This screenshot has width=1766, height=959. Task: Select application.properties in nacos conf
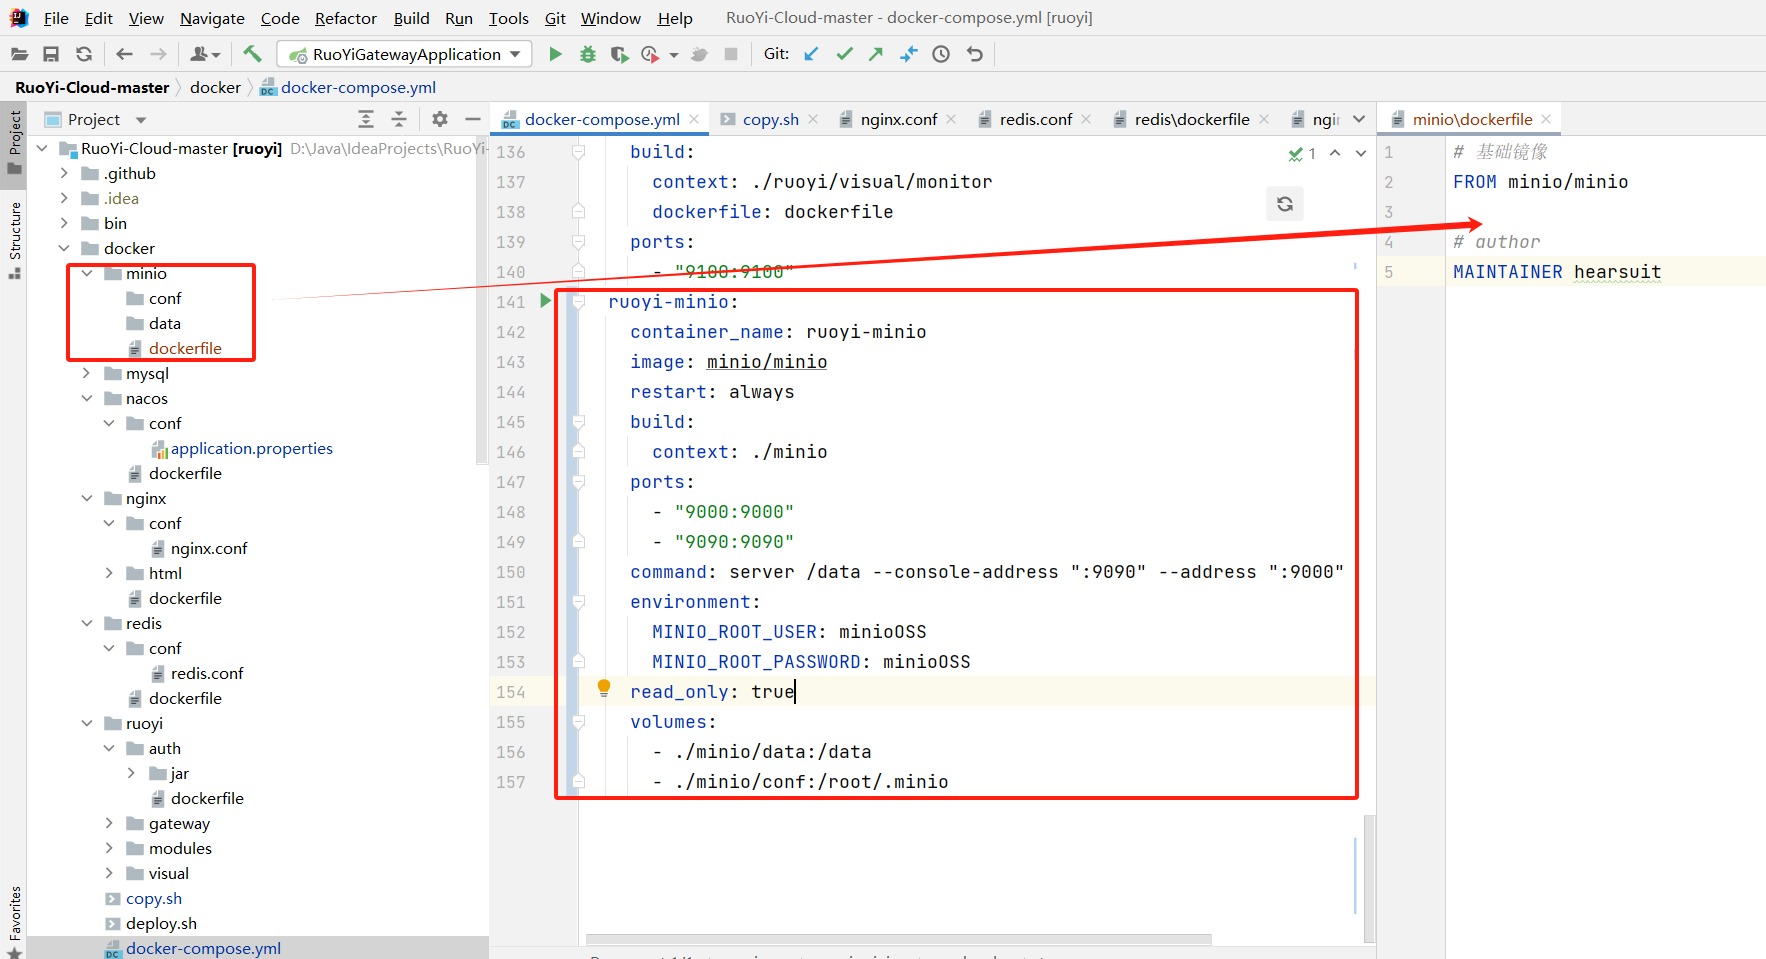tap(251, 448)
